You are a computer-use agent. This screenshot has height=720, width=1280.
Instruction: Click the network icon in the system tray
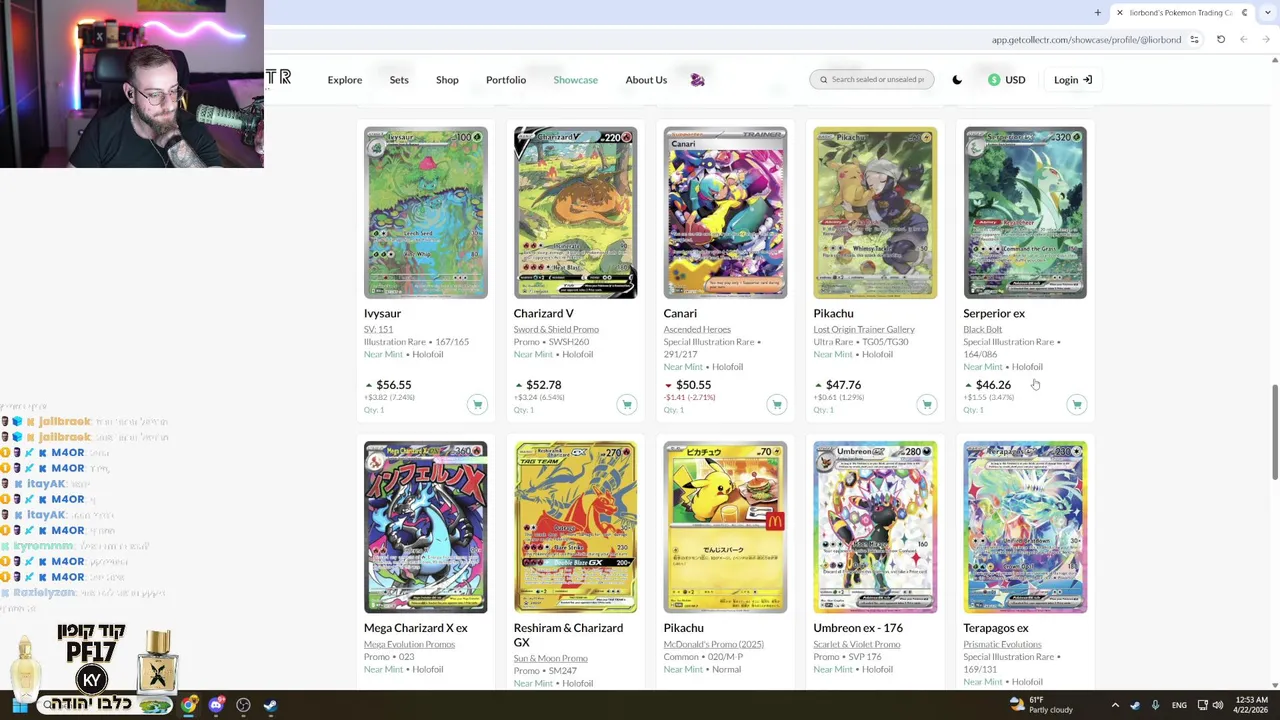pyautogui.click(x=1202, y=705)
